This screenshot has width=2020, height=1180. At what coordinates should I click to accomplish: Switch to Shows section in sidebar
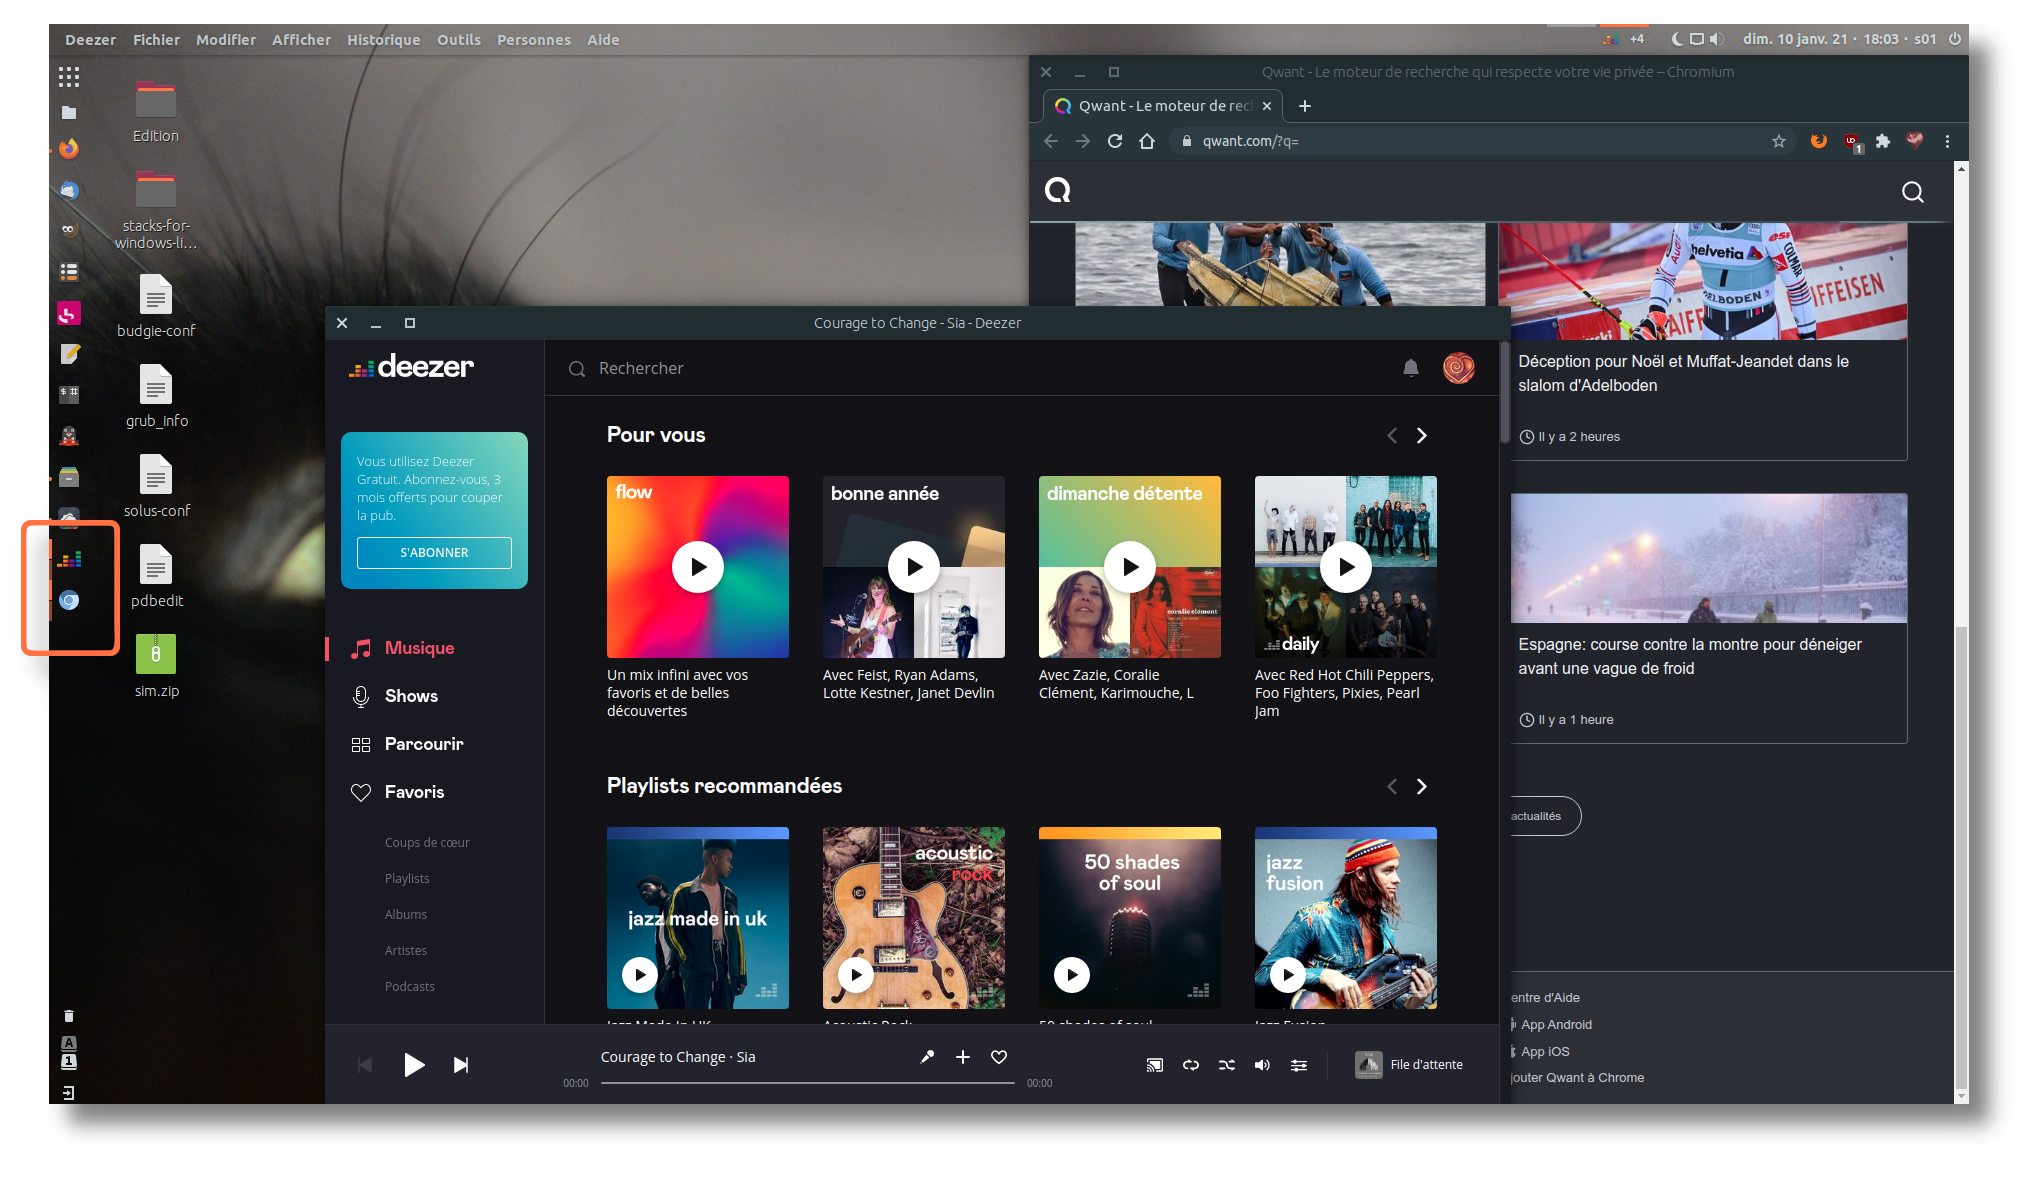point(411,696)
